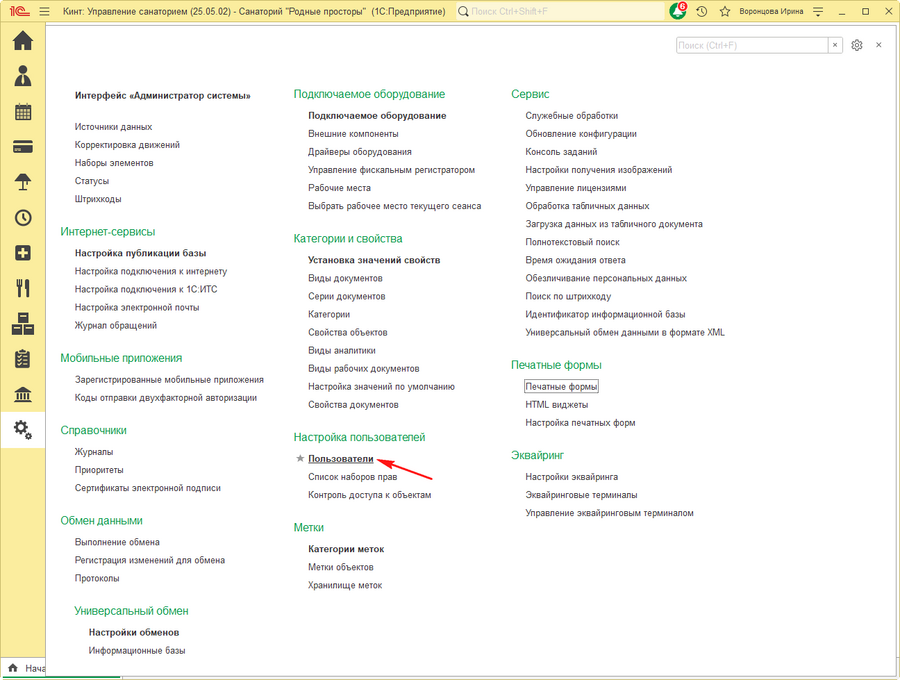Screen dimensions: 900x680
Task: Open Подключаемое оборудование bold command
Action: click(x=377, y=116)
